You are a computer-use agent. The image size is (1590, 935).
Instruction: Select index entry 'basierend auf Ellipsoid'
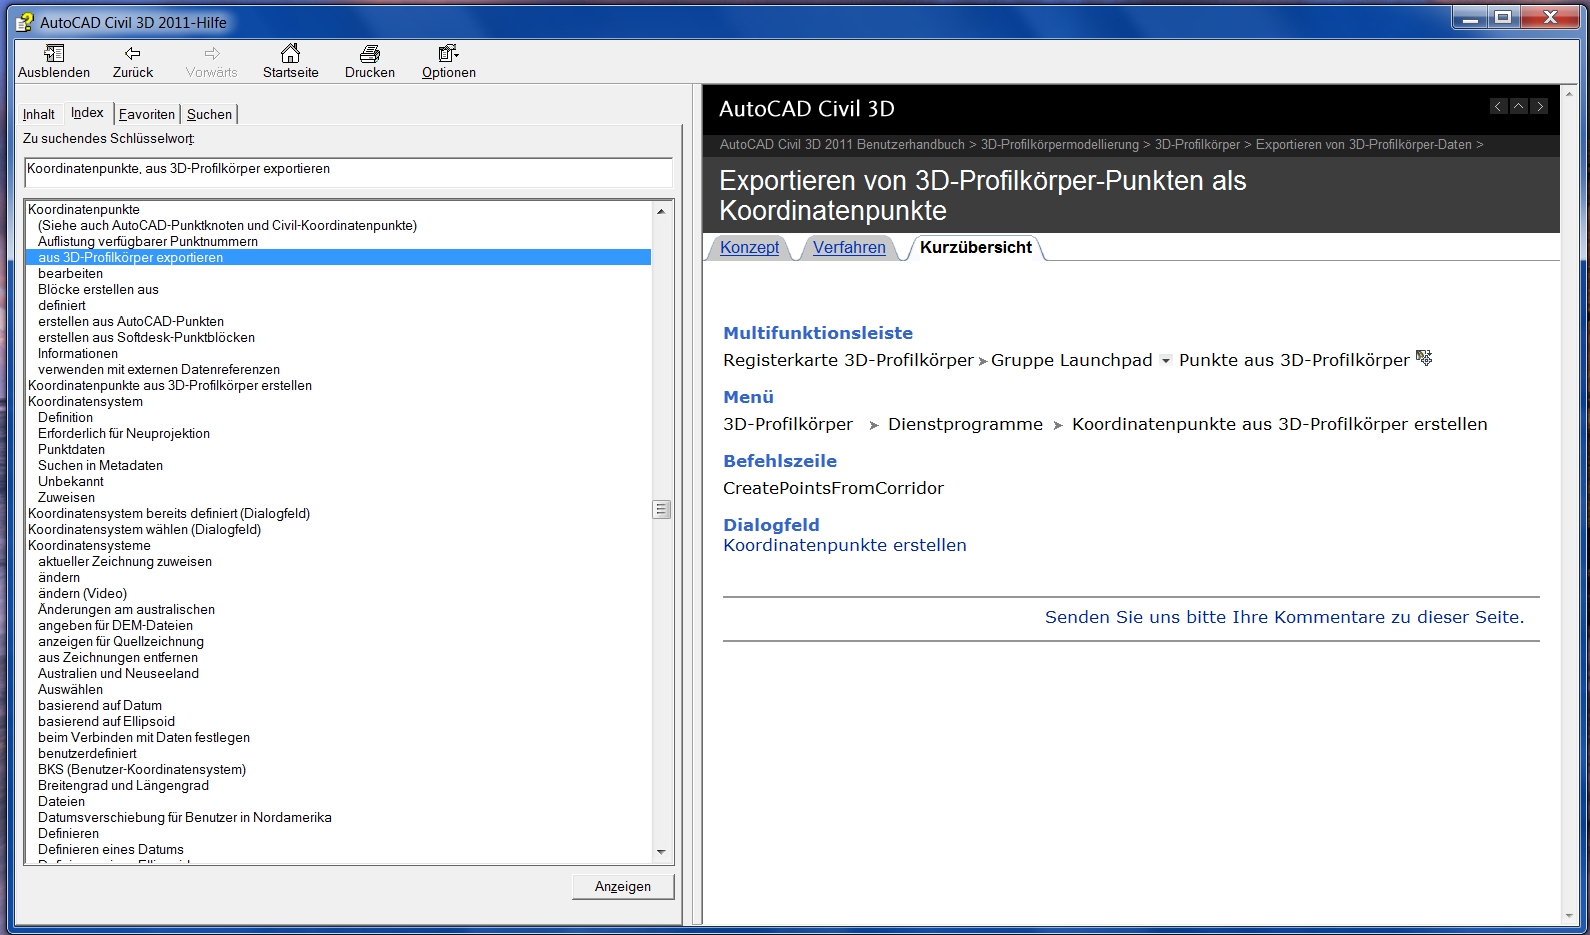point(106,721)
